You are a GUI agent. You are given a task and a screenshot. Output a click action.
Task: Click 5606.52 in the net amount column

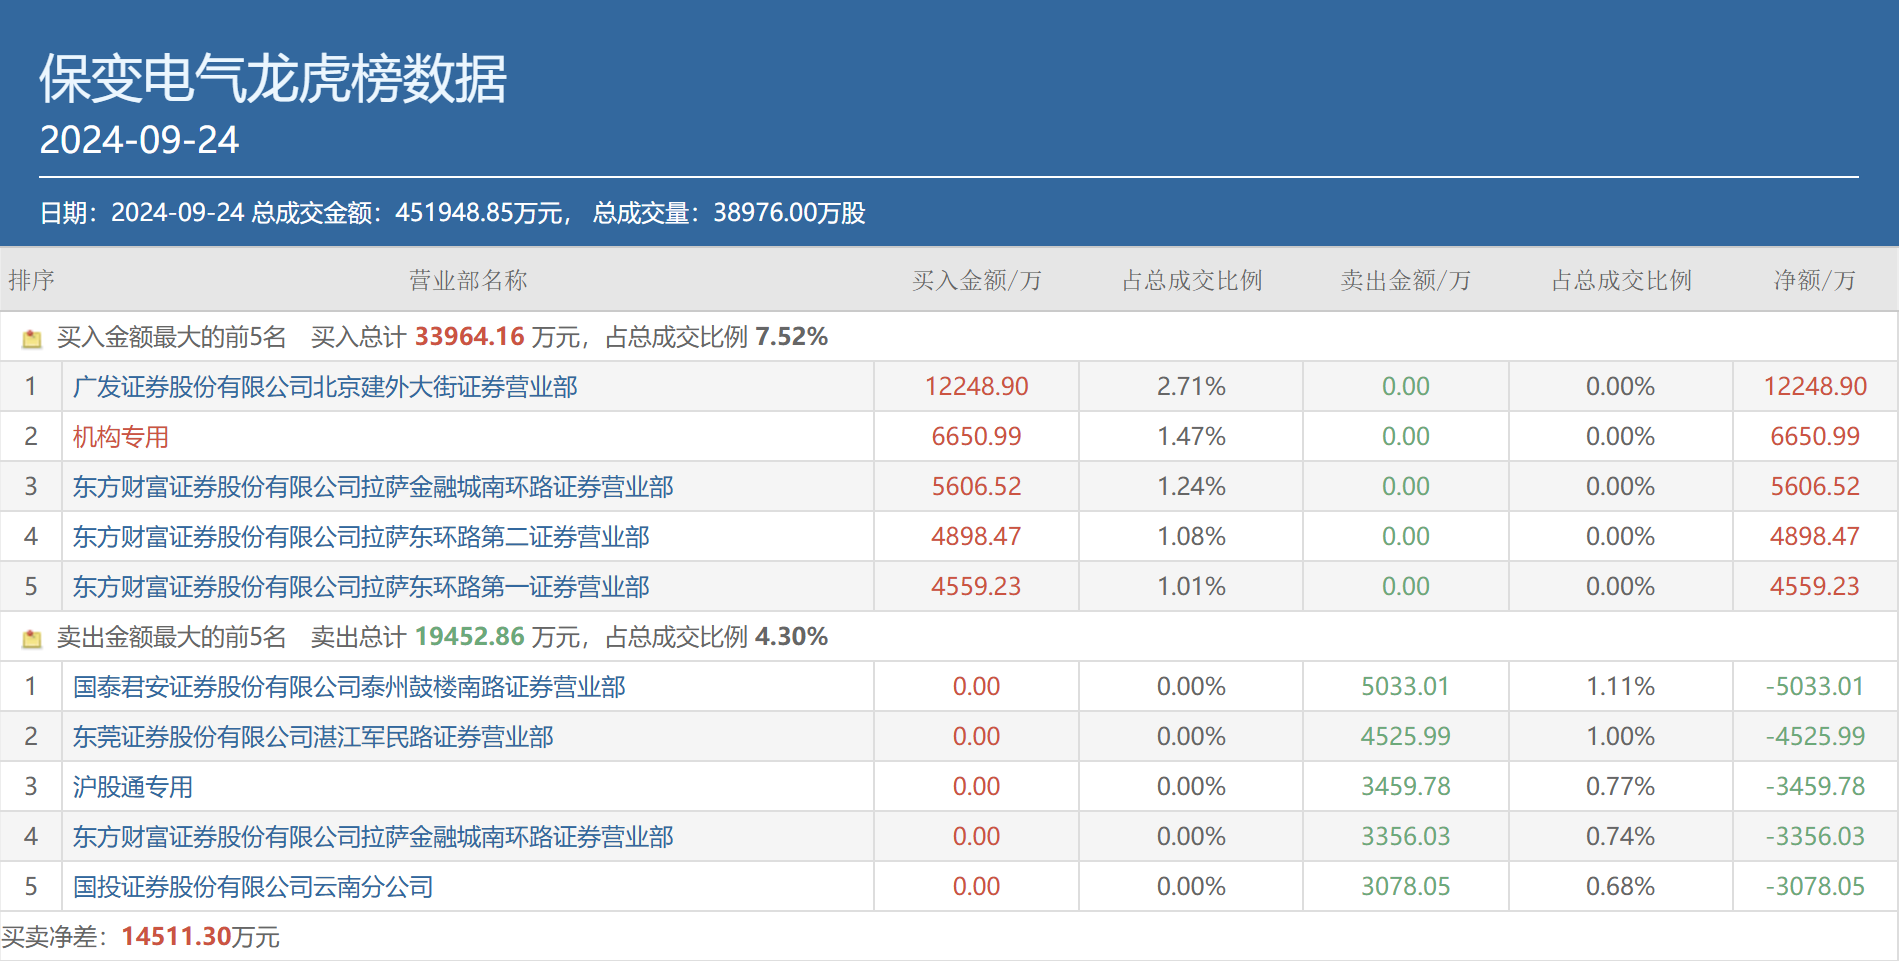1815,487
